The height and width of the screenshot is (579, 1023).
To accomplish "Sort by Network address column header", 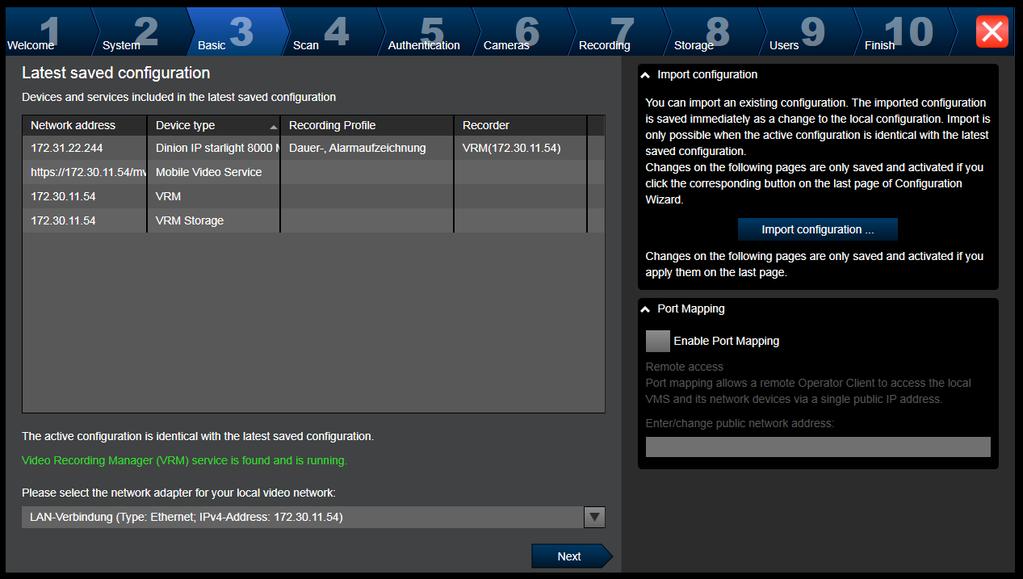I will tap(85, 125).
